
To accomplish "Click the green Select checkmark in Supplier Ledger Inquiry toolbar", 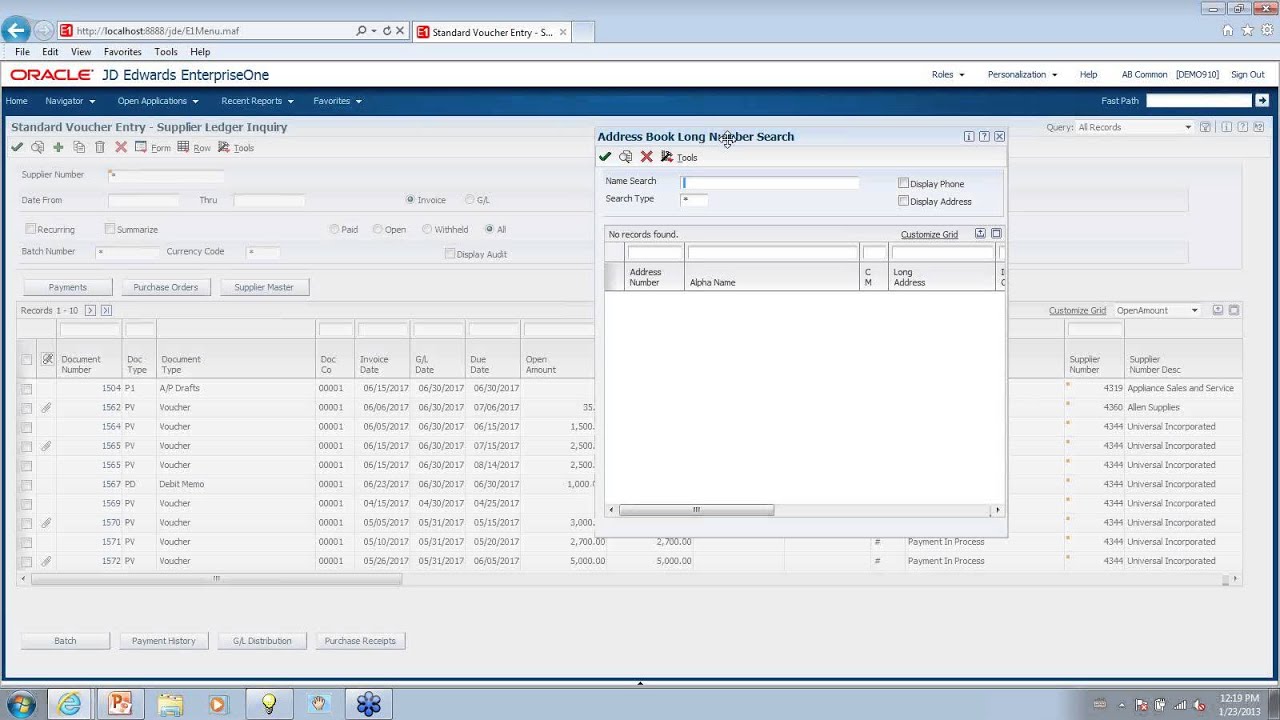I will tap(17, 147).
